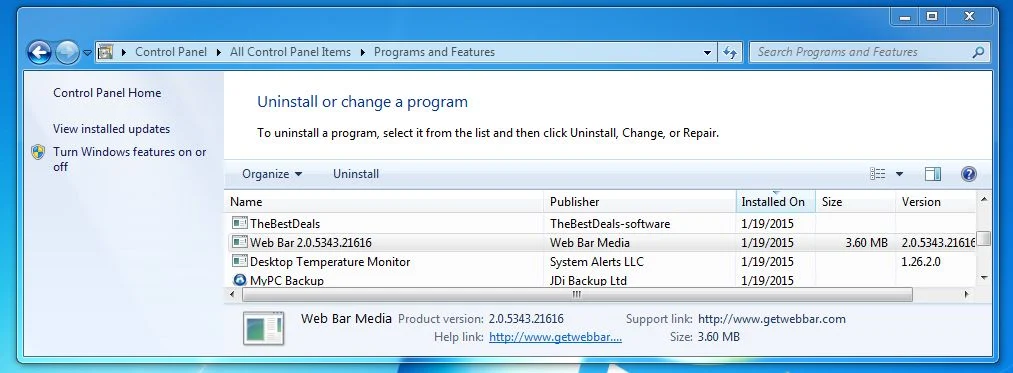
Task: Select Web Bar 2.0.5343.21616 entry
Action: pyautogui.click(x=601, y=243)
